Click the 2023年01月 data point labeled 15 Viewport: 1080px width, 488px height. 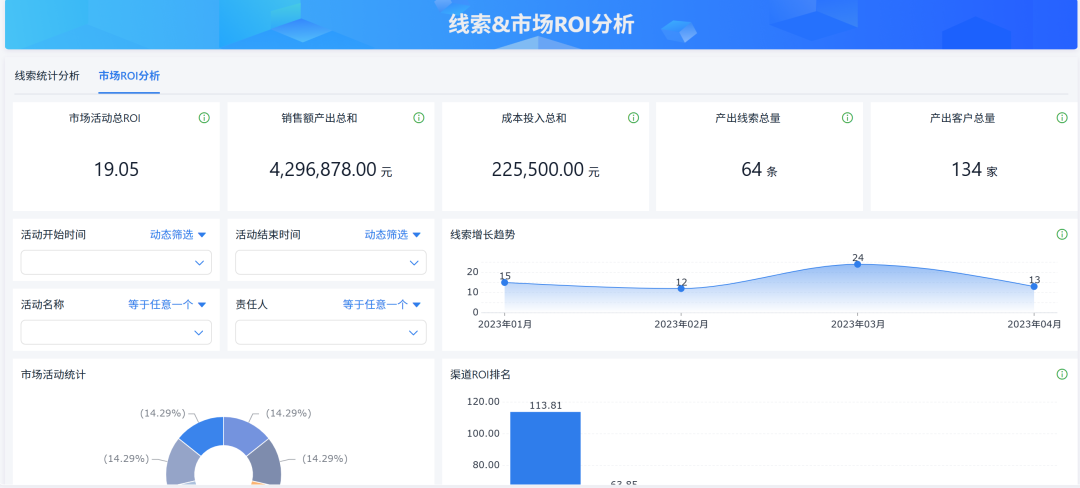click(505, 282)
